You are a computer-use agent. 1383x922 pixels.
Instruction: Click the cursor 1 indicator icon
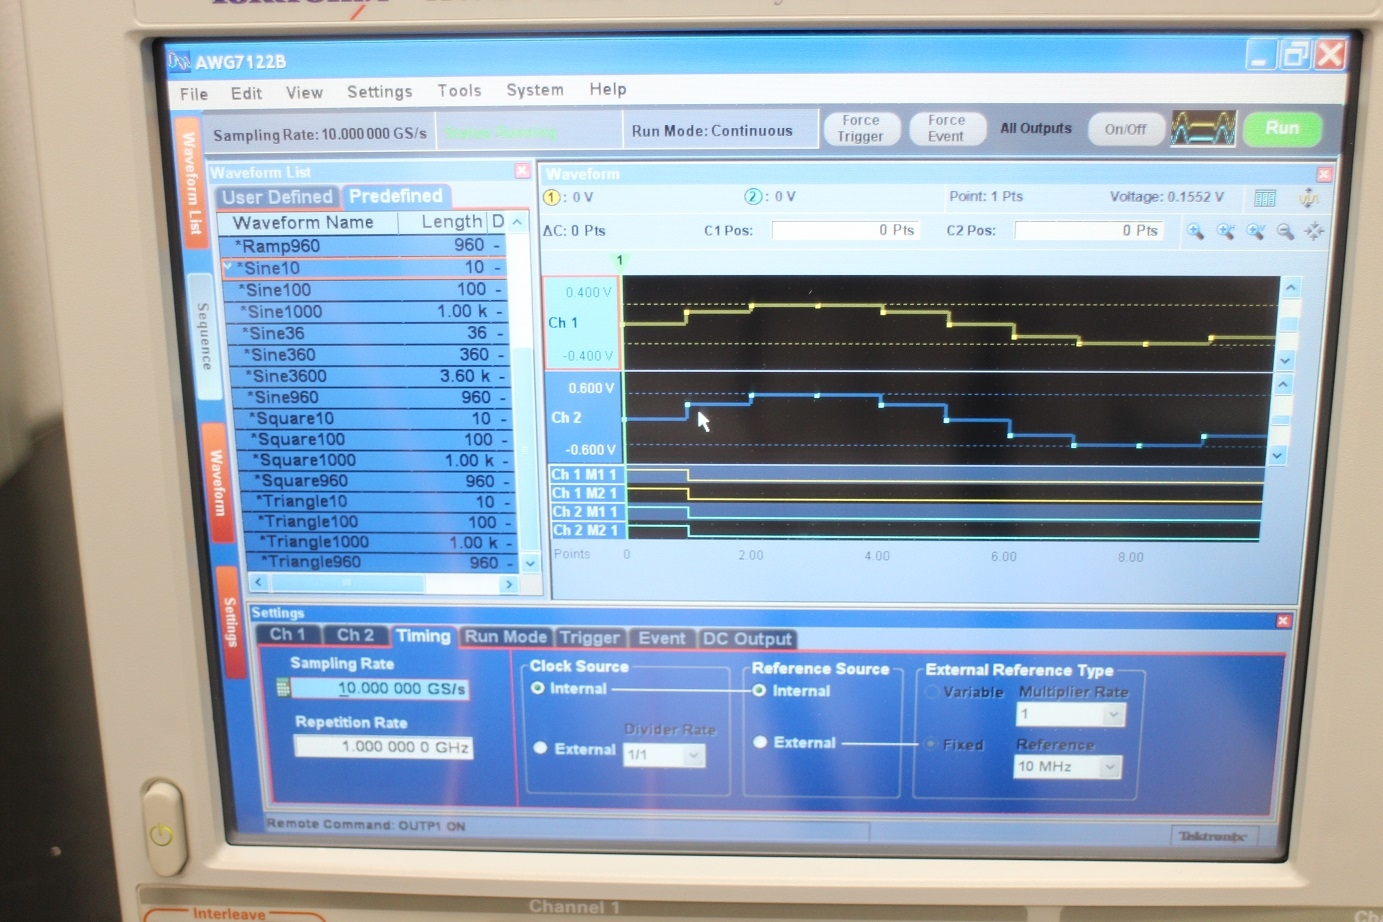550,197
